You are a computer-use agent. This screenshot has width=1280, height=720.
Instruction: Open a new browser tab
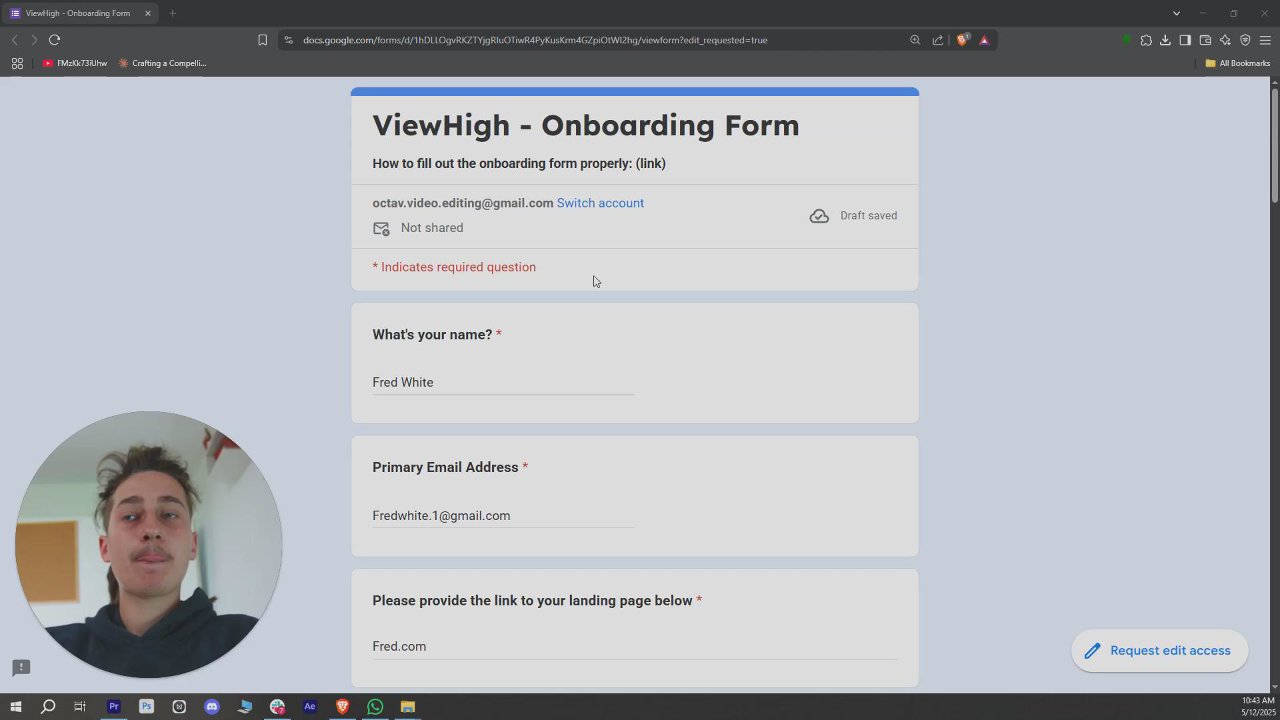click(172, 13)
